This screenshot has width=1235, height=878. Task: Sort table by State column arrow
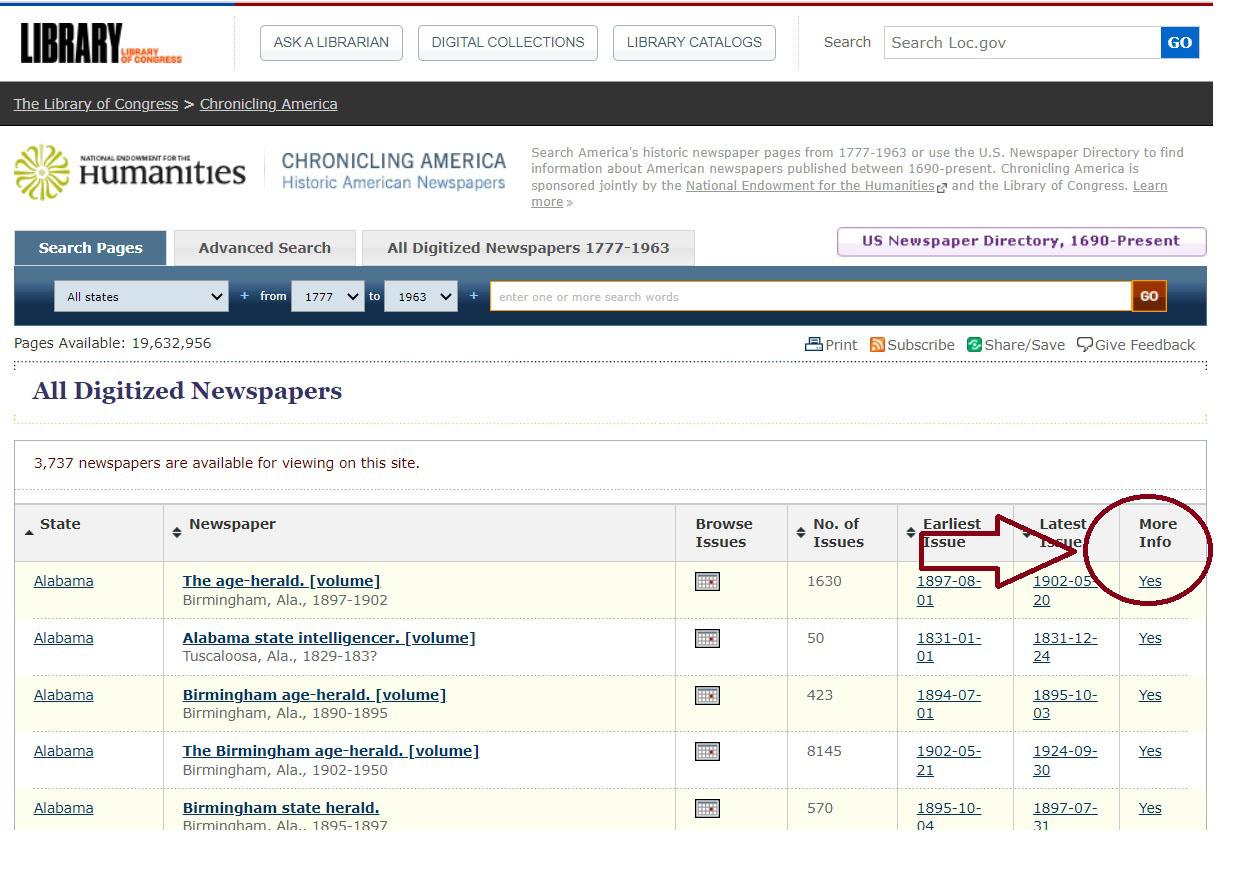pyautogui.click(x=29, y=532)
